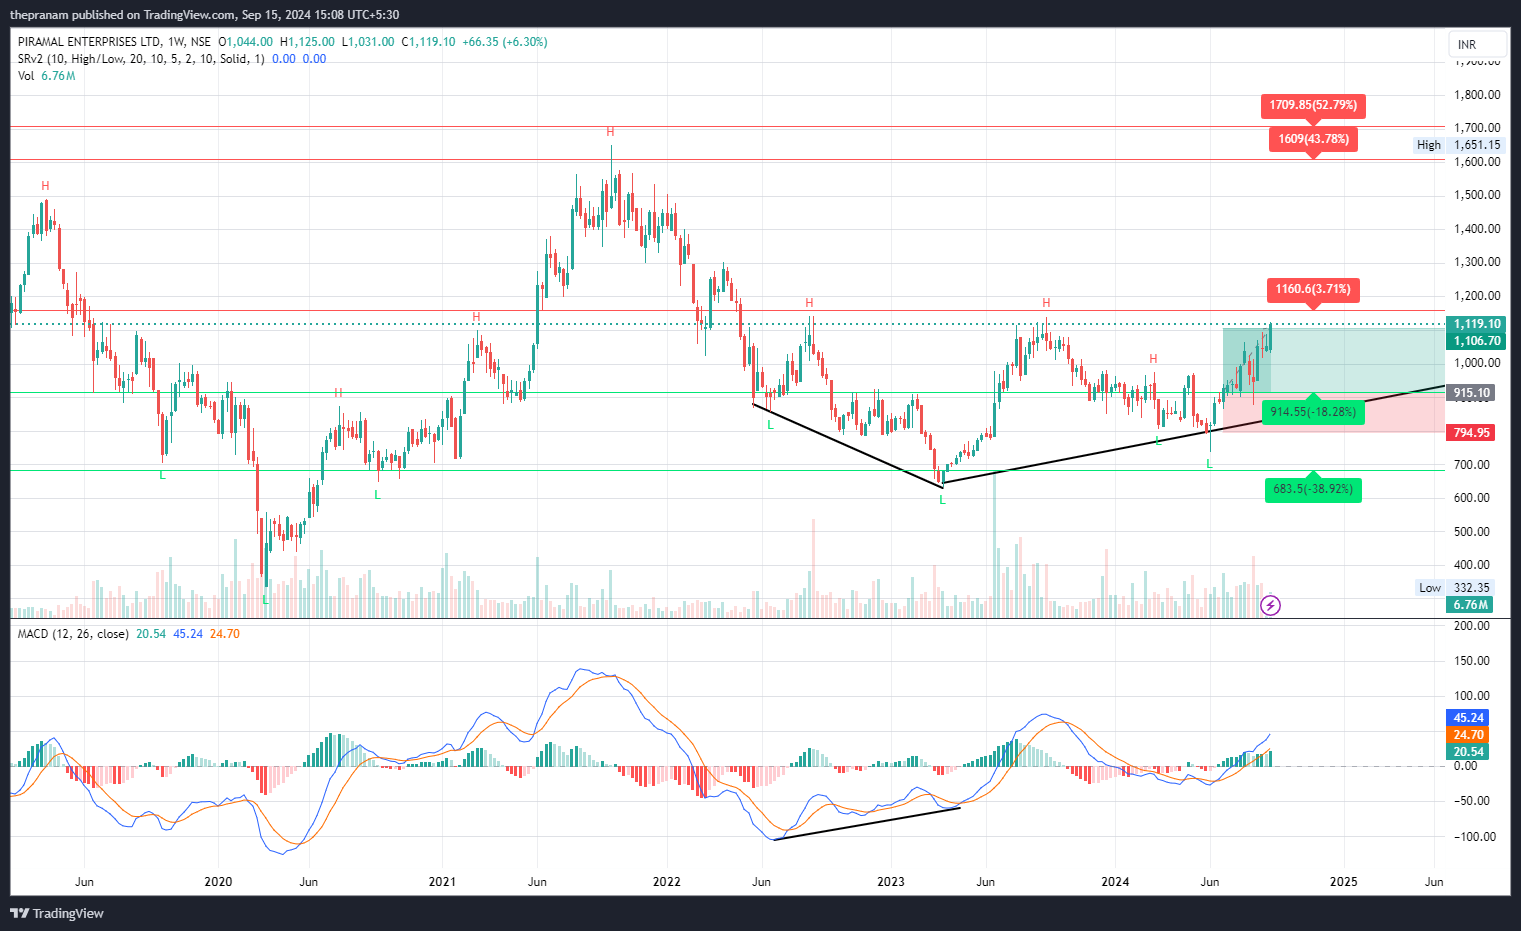Click the MACD 20.54 histogram value tag
The image size is (1521, 931).
click(x=1468, y=752)
